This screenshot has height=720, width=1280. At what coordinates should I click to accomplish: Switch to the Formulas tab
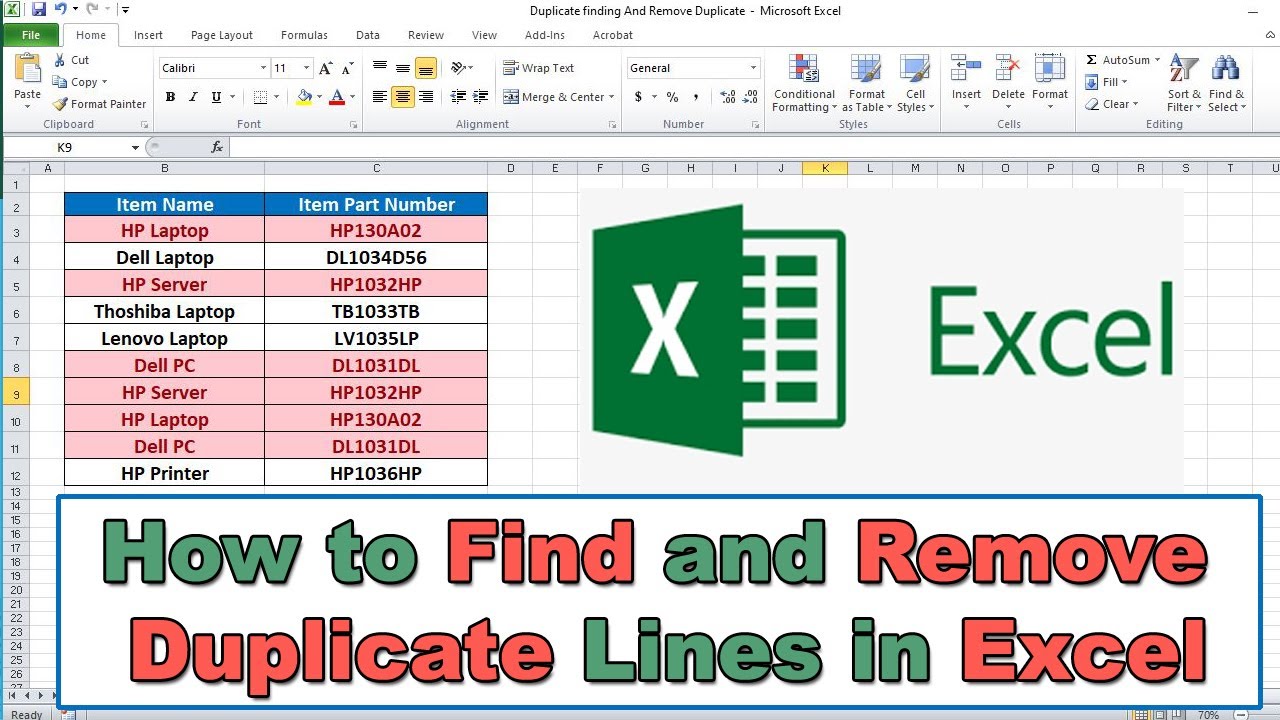pos(304,35)
